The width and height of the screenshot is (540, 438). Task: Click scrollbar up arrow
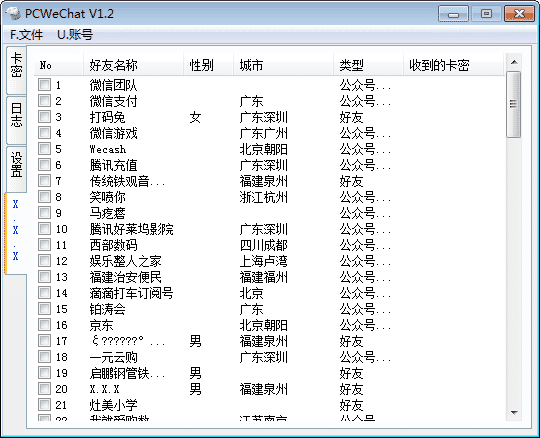(x=514, y=62)
